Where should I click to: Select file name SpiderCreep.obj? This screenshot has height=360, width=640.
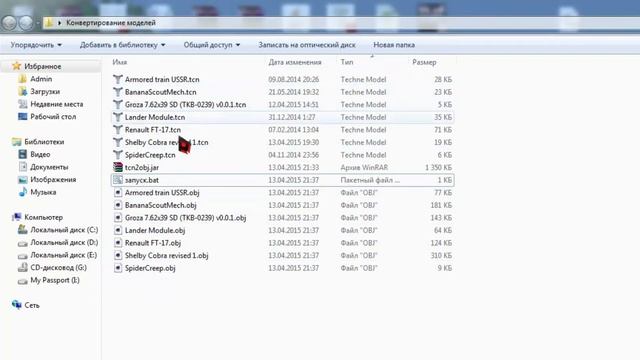click(150, 268)
